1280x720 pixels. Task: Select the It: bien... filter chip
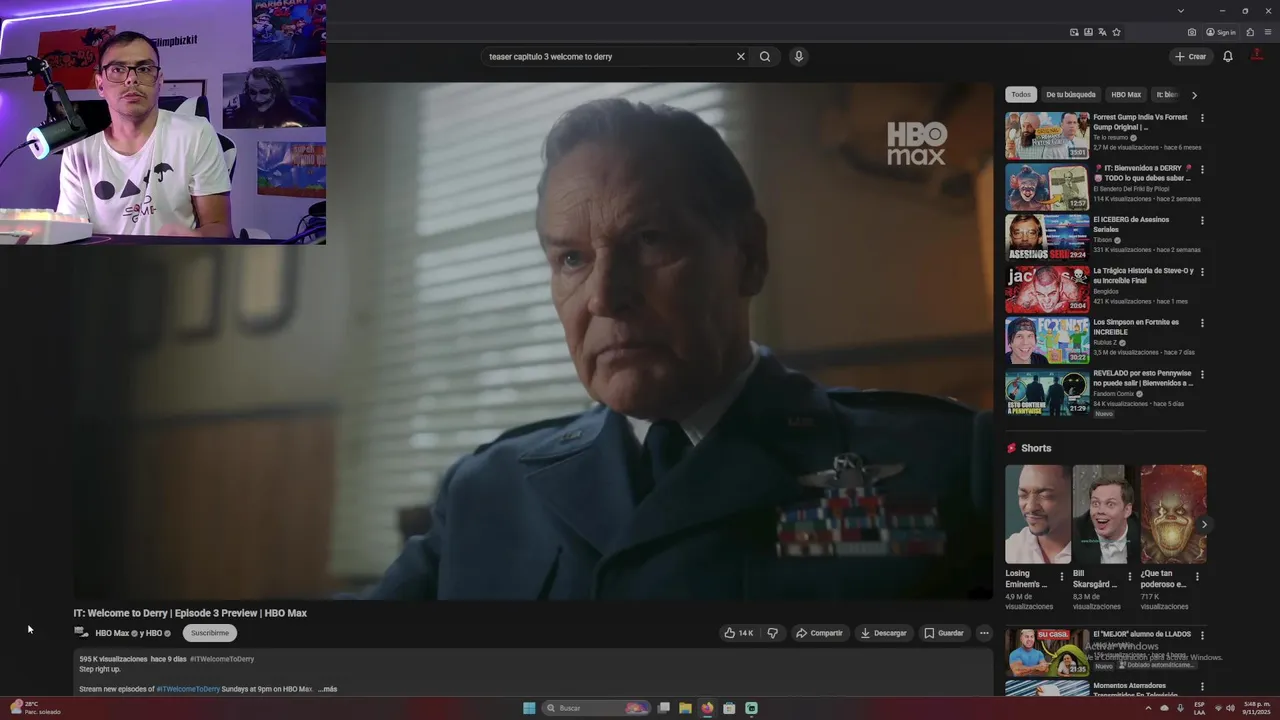coord(1167,95)
